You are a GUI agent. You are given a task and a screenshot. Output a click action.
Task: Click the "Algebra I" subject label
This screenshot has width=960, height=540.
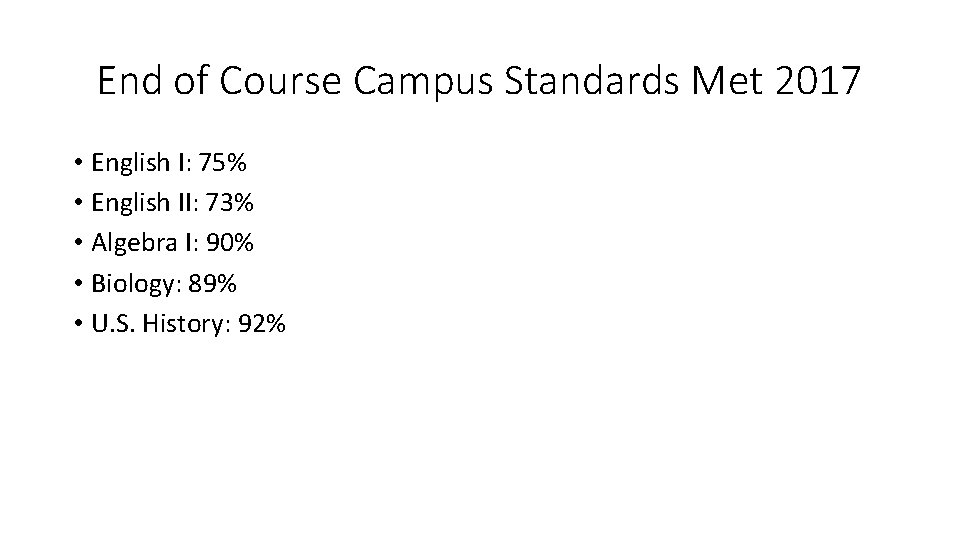tap(136, 243)
